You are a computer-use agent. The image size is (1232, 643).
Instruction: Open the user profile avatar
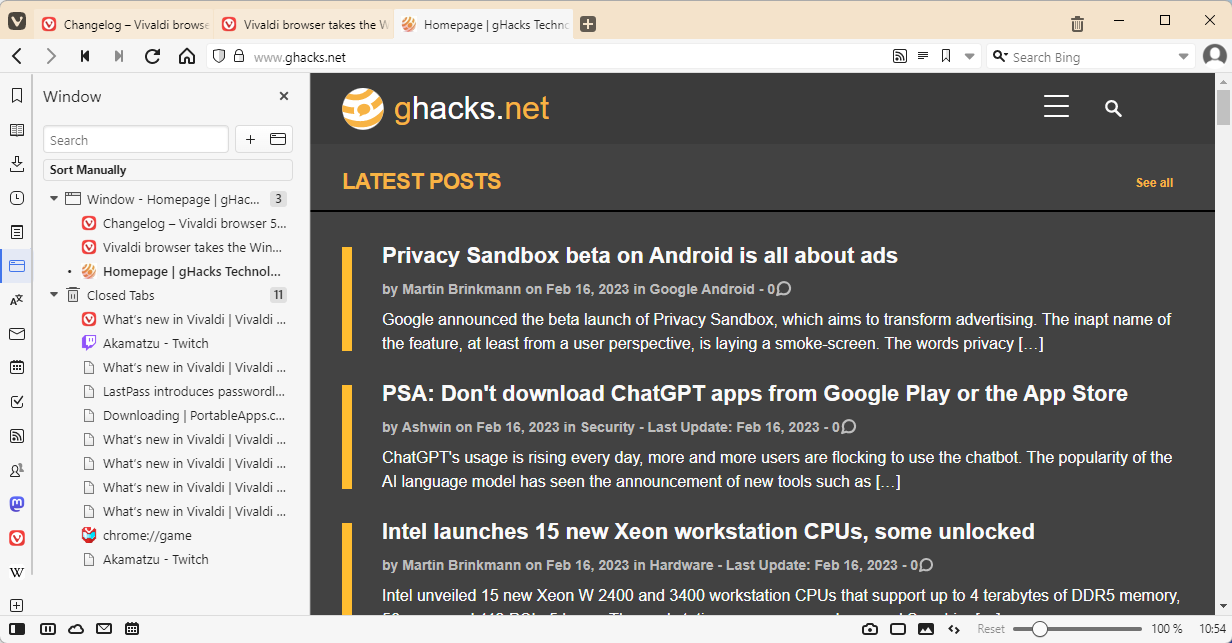tap(1215, 56)
